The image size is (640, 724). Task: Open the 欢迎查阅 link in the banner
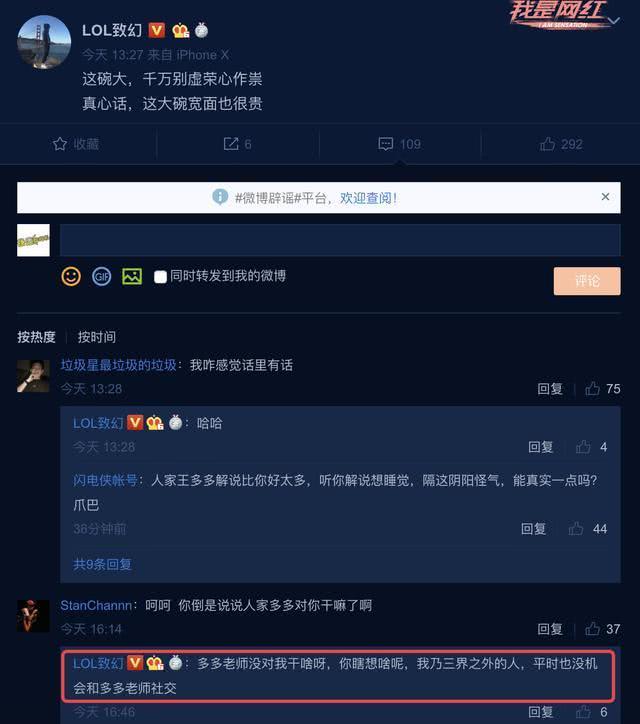[368, 198]
